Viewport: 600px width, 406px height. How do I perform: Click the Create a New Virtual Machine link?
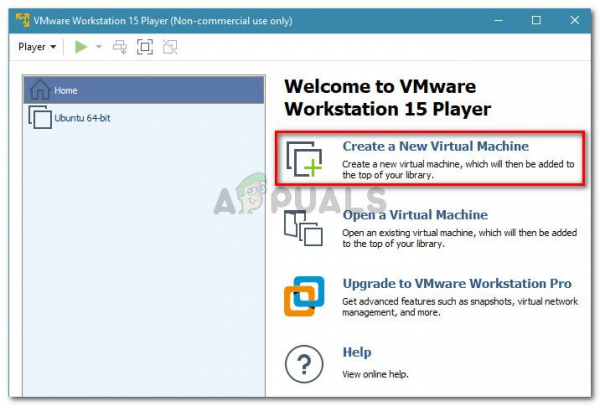tap(435, 146)
